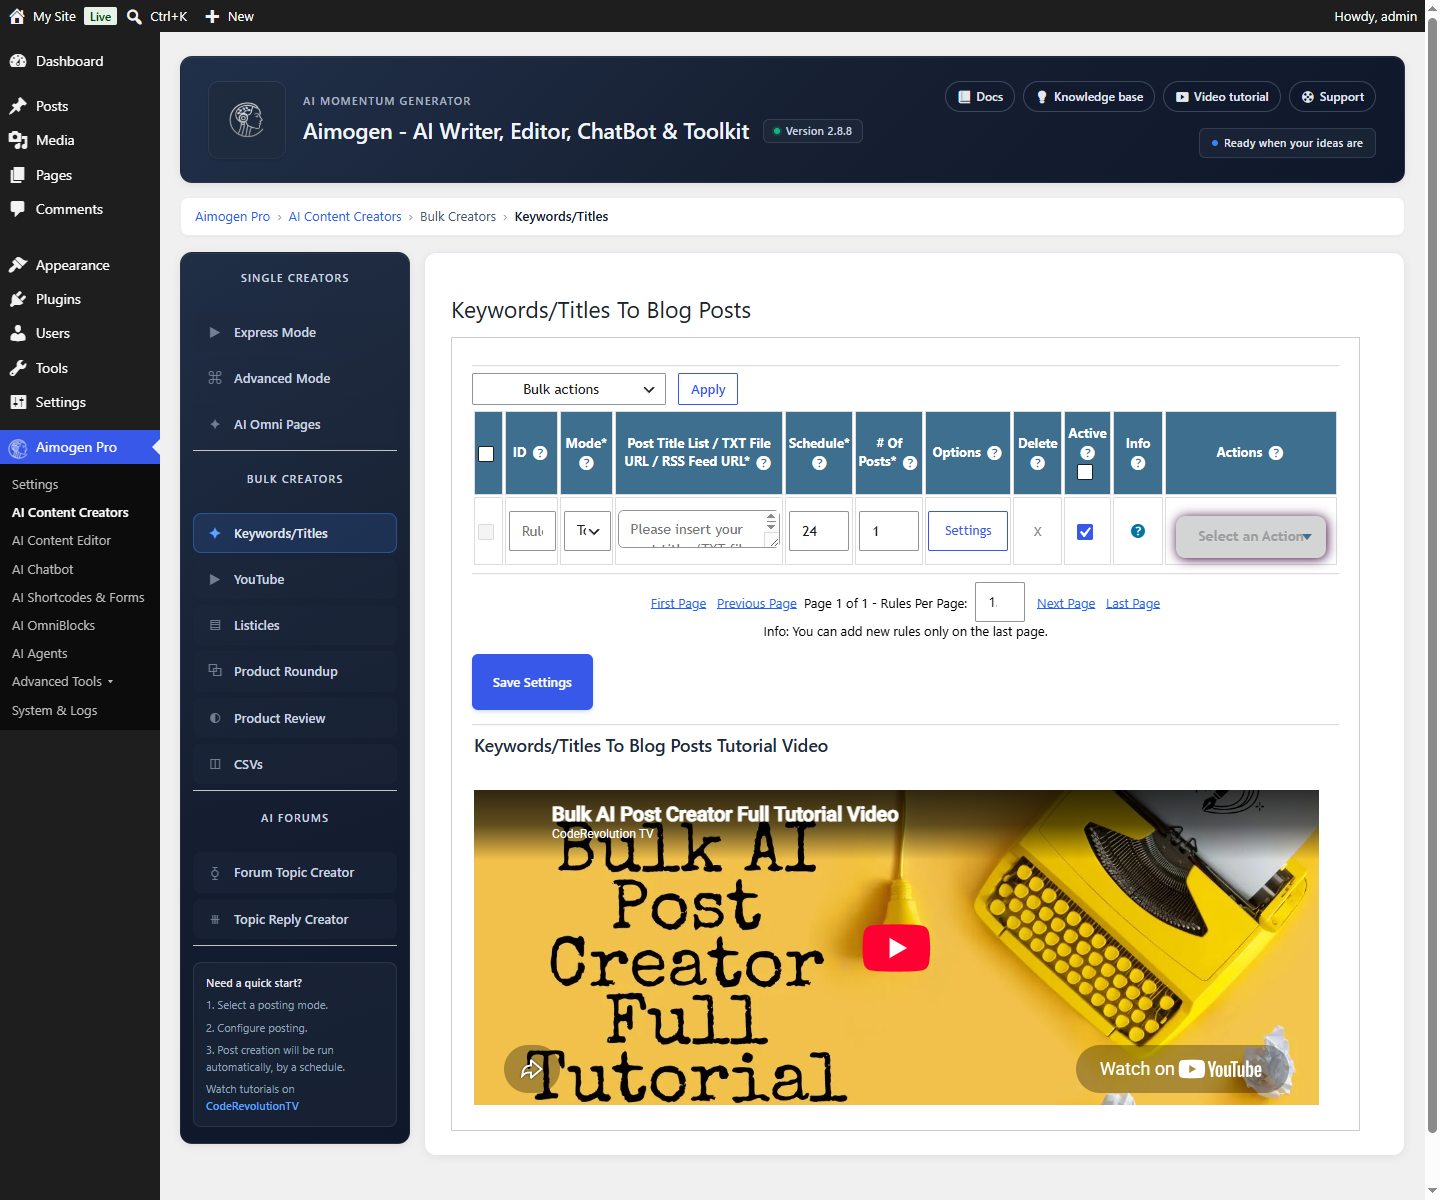Click the blue info icon in rule row
Viewport: 1440px width, 1200px height.
click(1138, 531)
